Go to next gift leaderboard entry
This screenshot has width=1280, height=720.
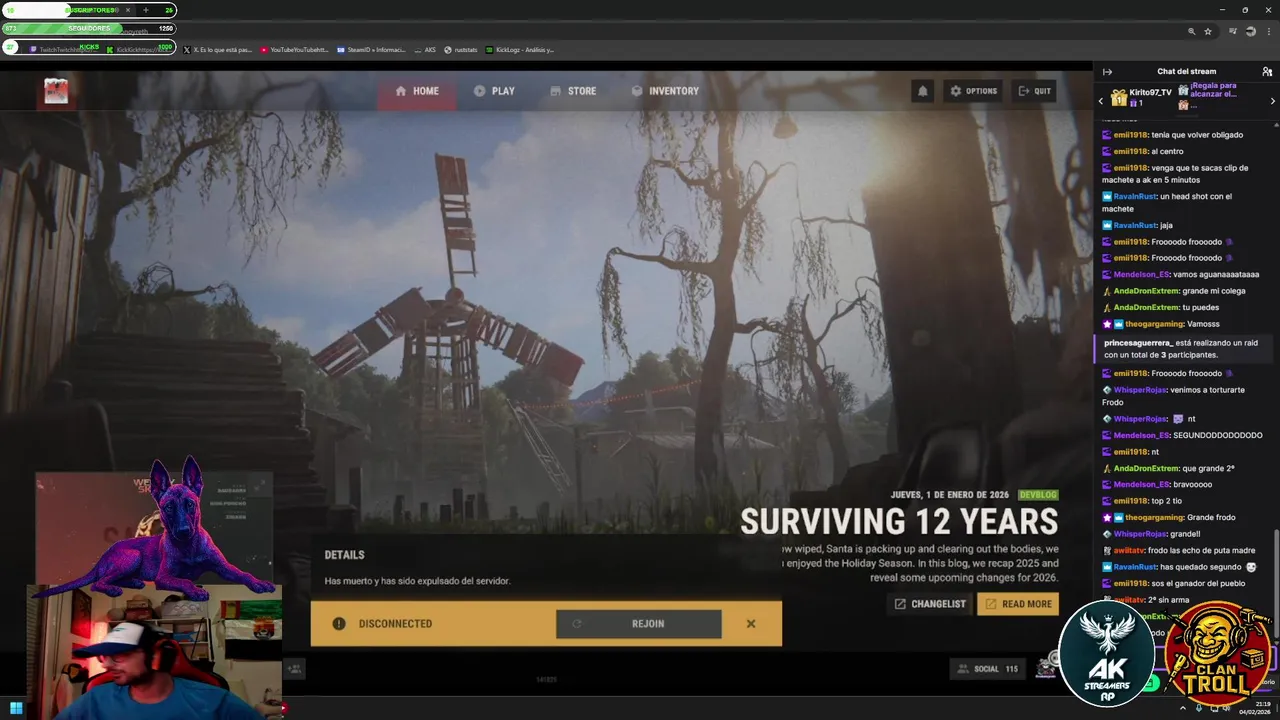tap(1272, 101)
